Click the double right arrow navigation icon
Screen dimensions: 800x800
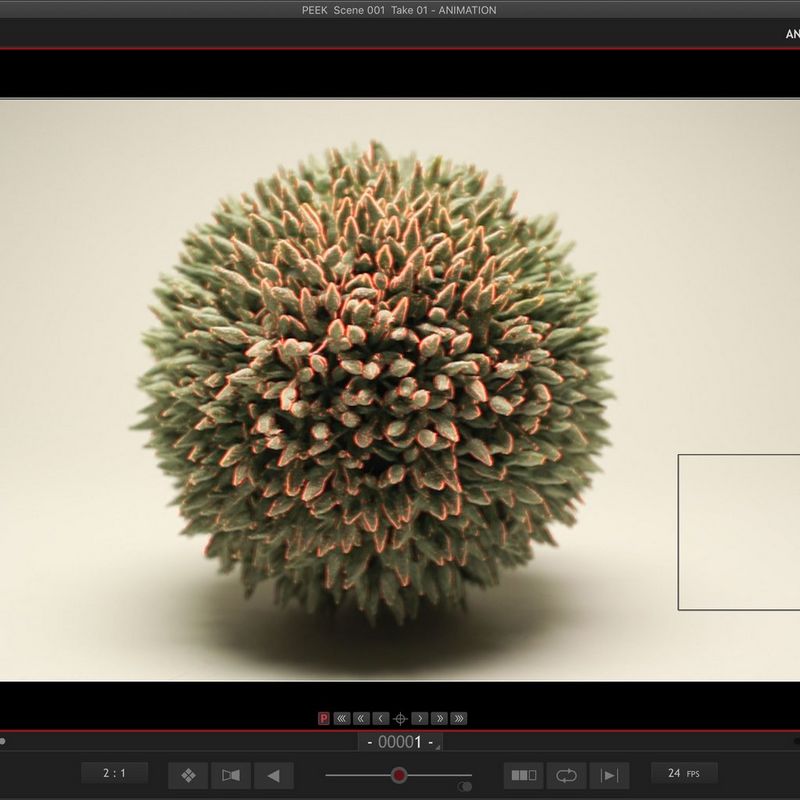440,717
